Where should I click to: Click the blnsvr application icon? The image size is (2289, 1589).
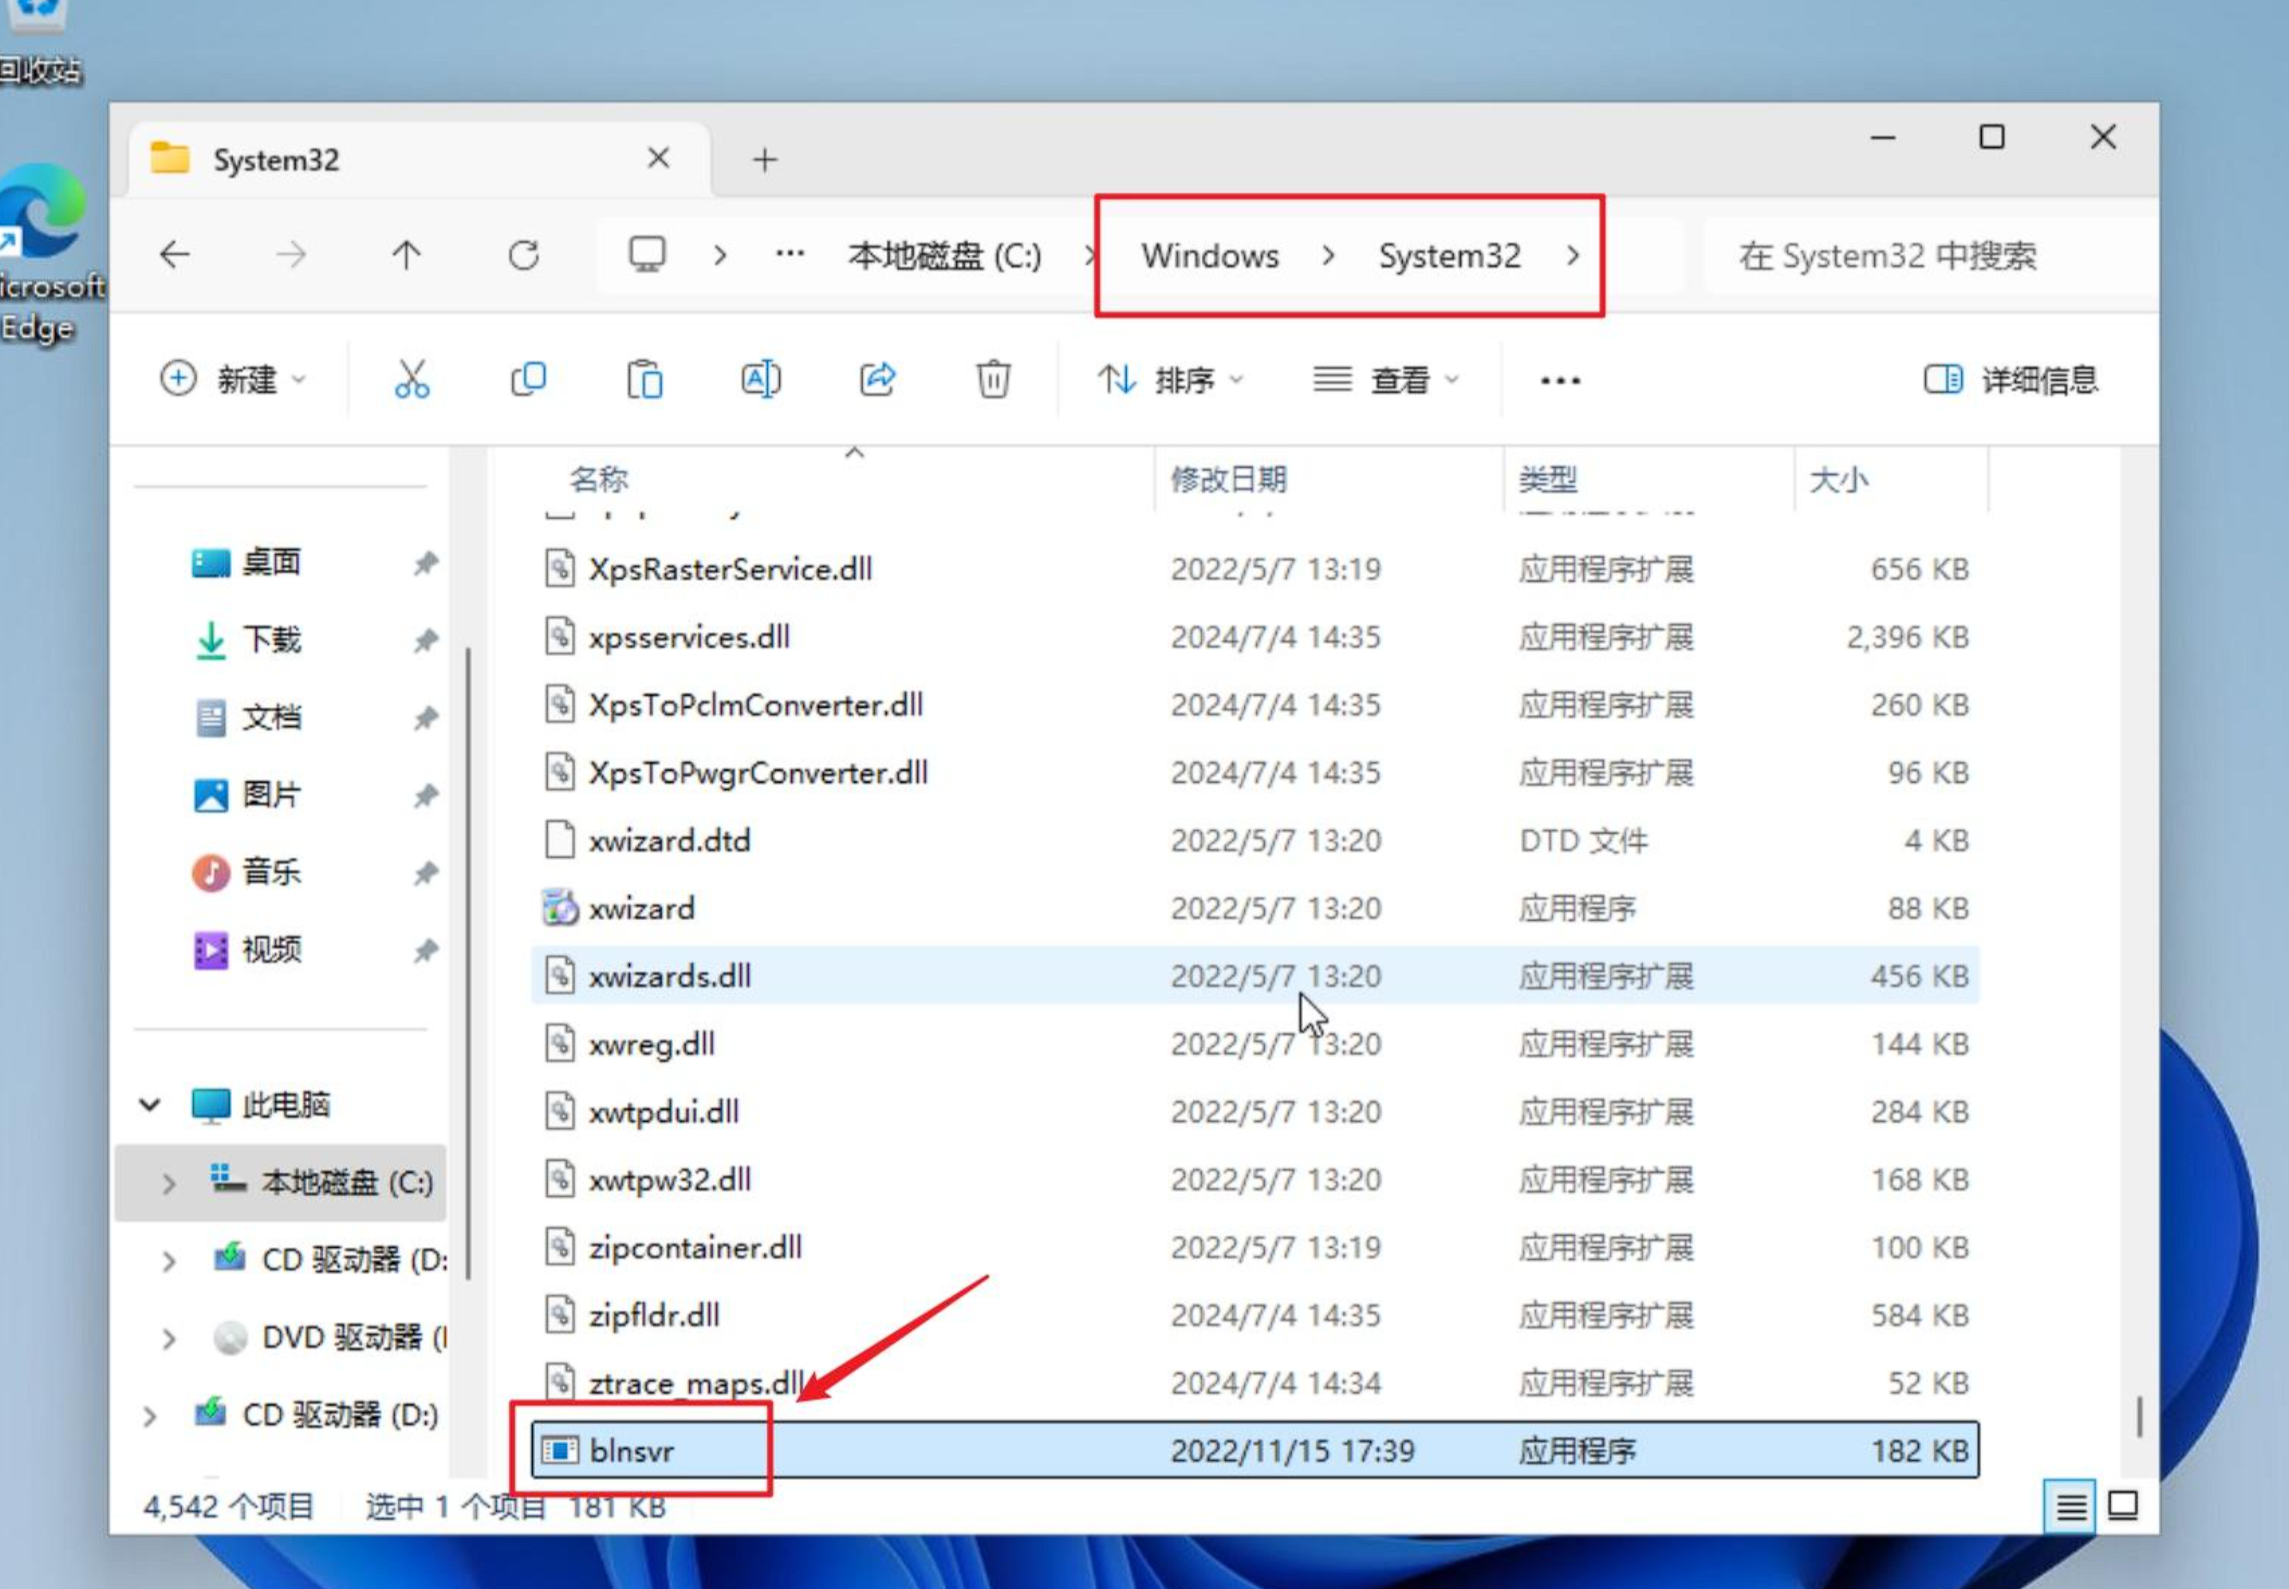point(560,1450)
